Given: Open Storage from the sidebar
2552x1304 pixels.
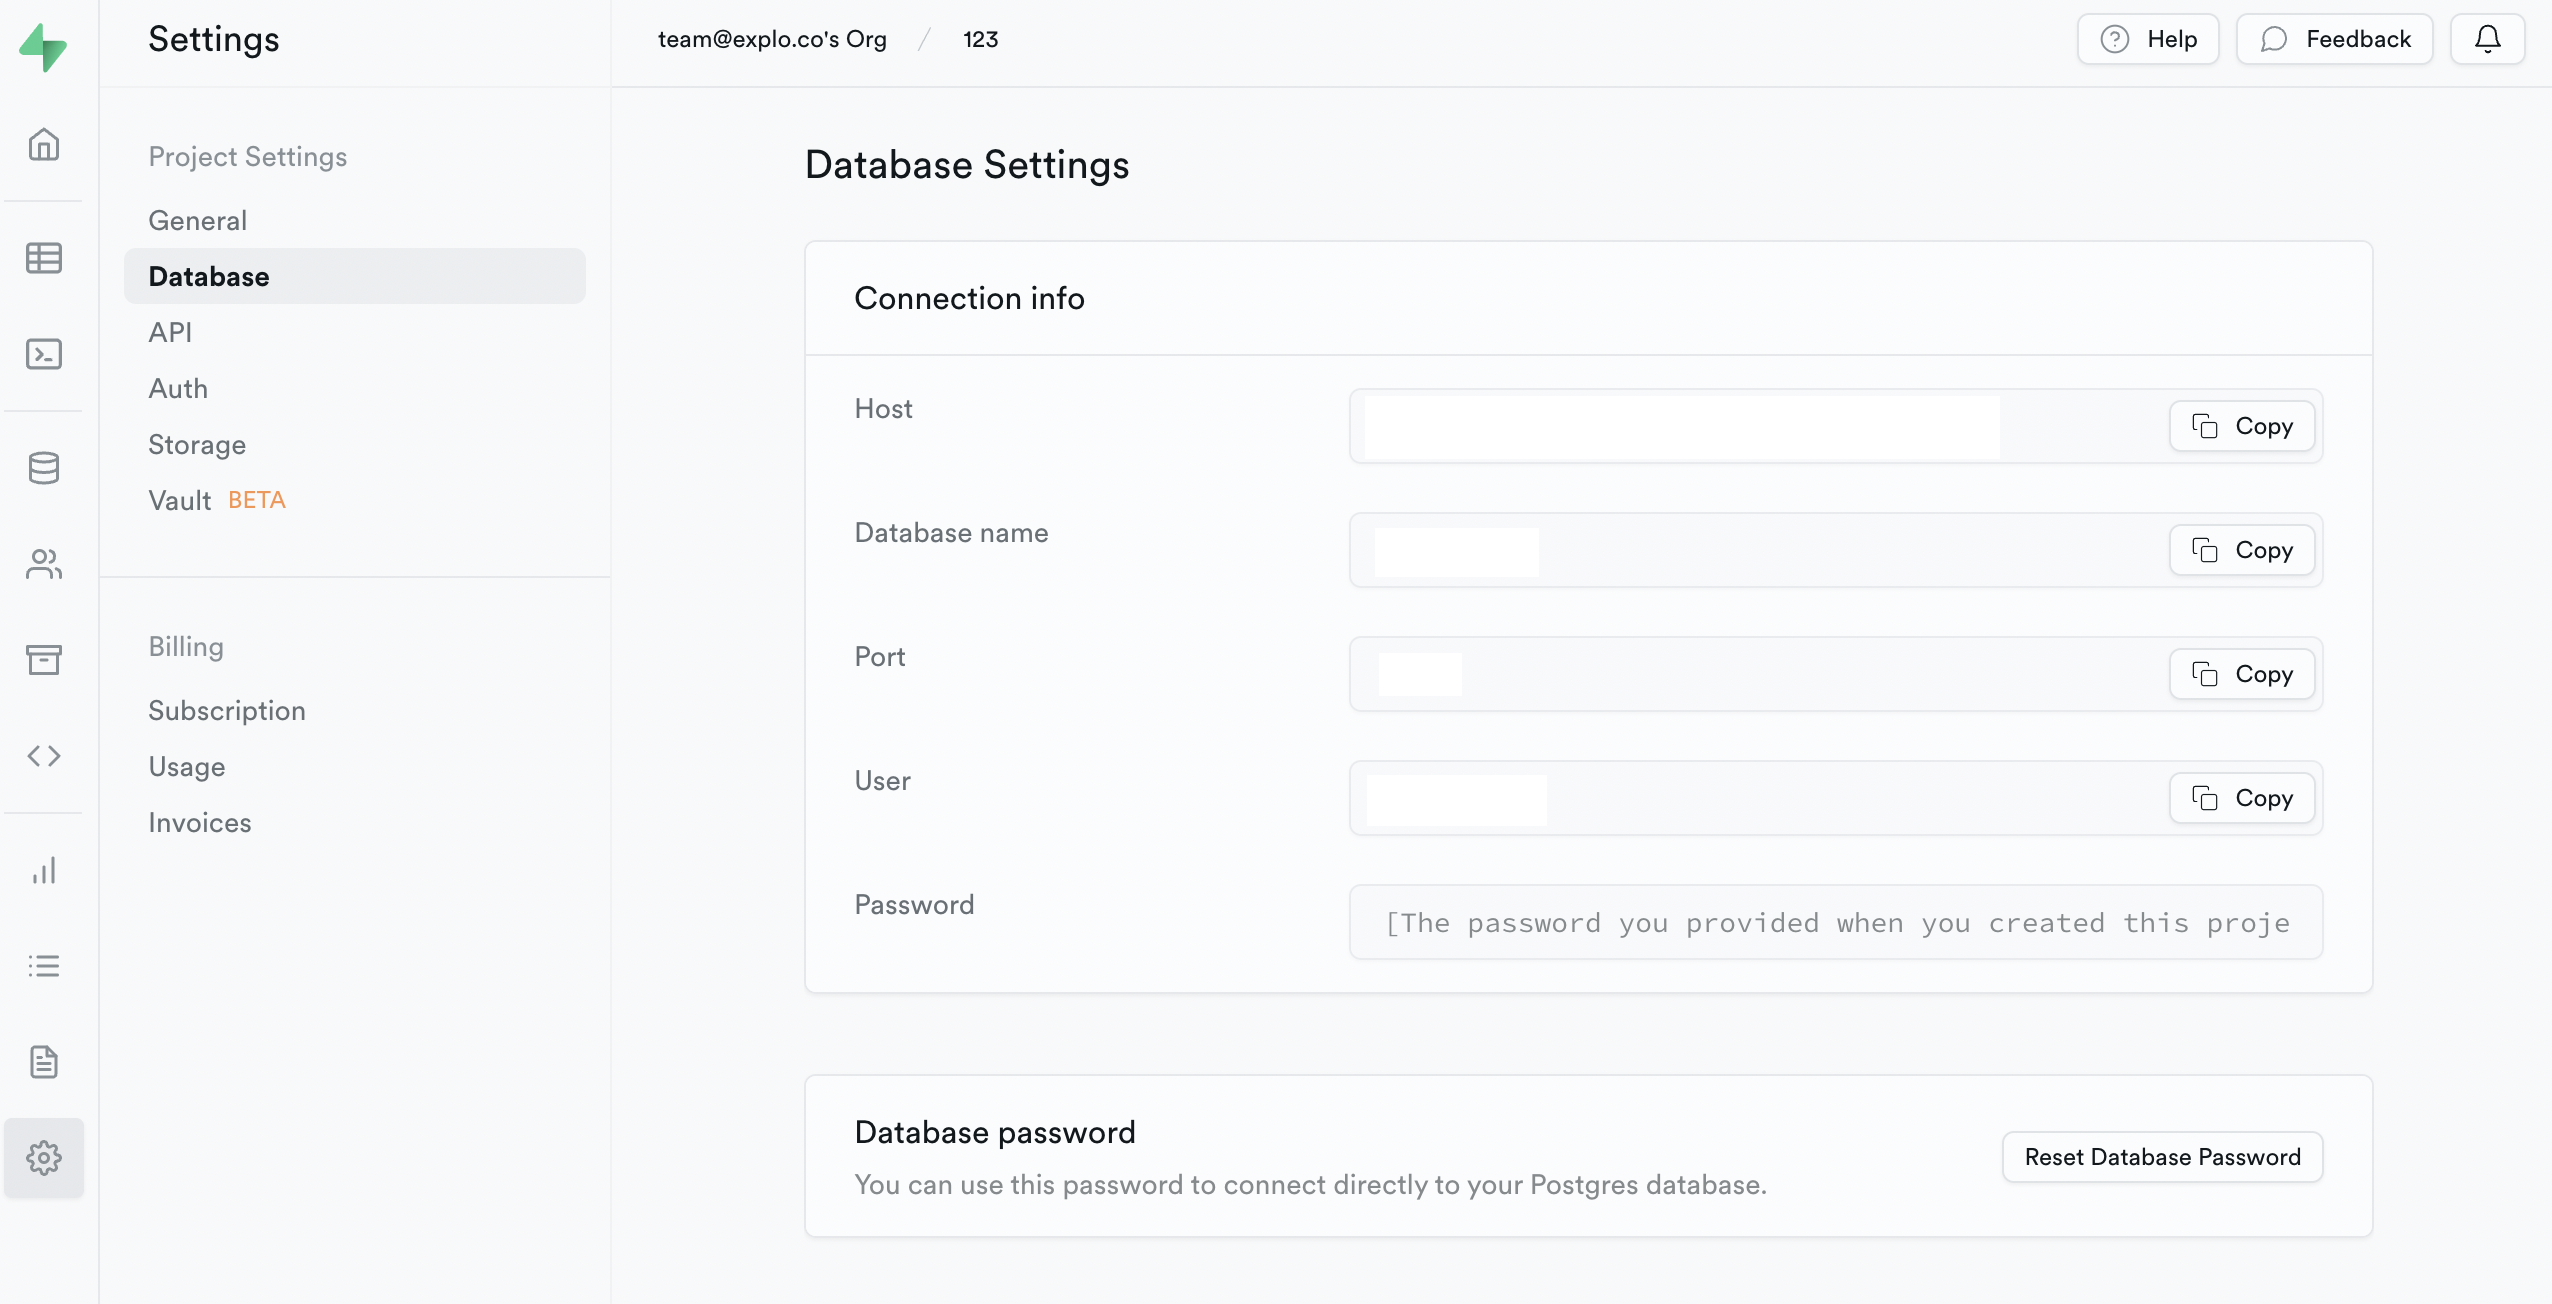Looking at the screenshot, I should [44, 659].
